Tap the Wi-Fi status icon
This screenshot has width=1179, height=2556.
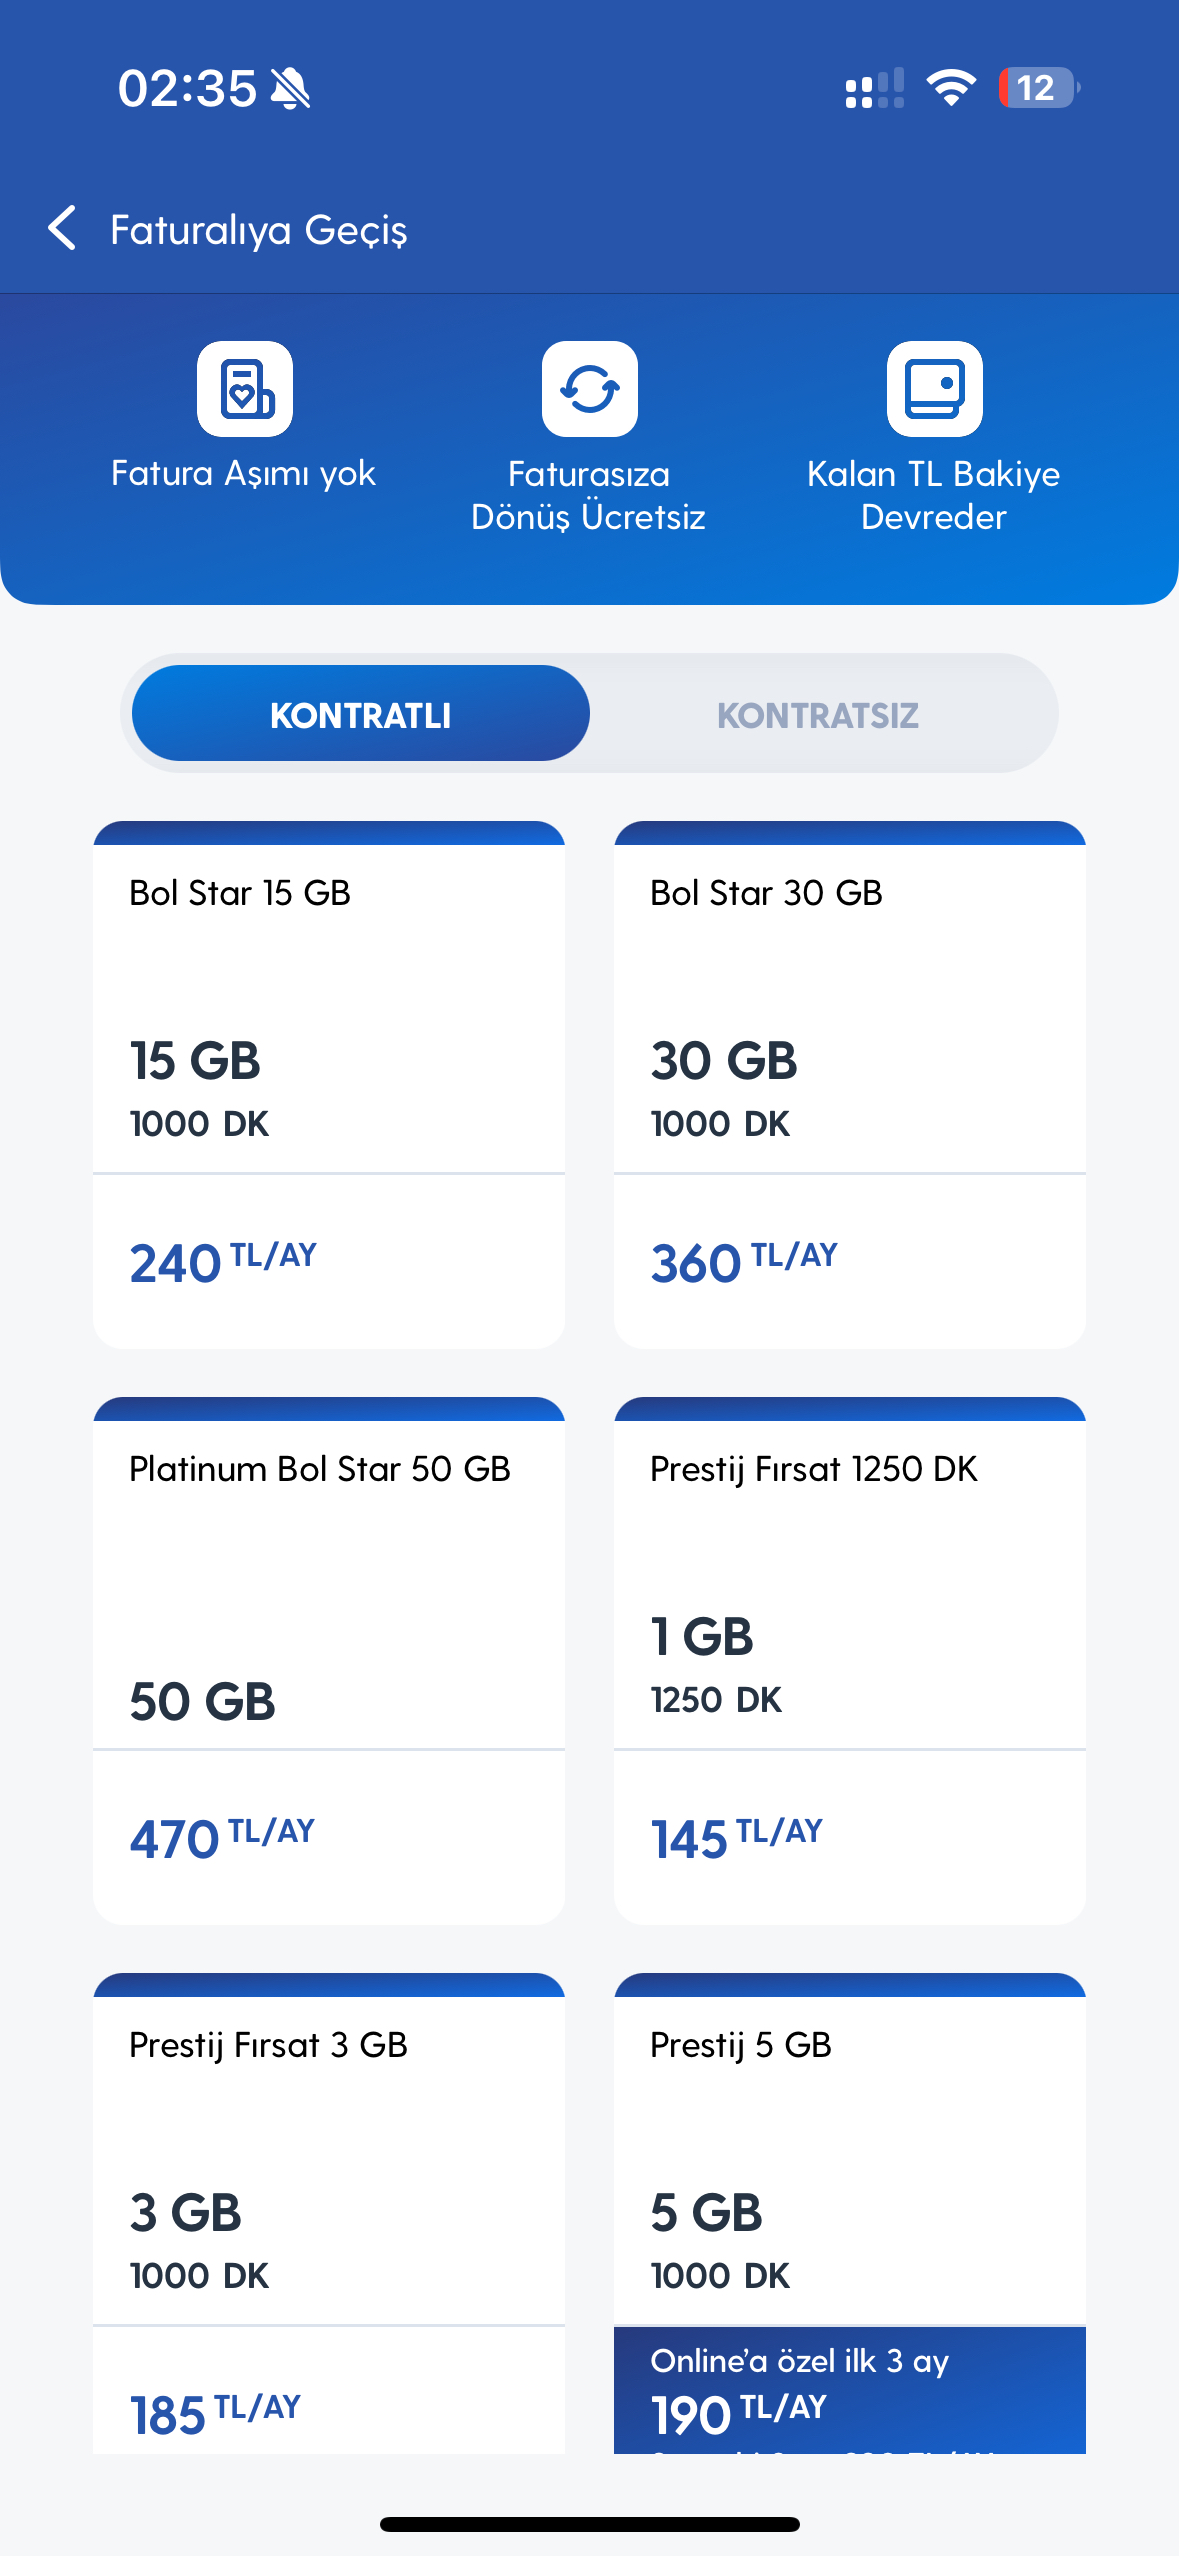[x=951, y=88]
